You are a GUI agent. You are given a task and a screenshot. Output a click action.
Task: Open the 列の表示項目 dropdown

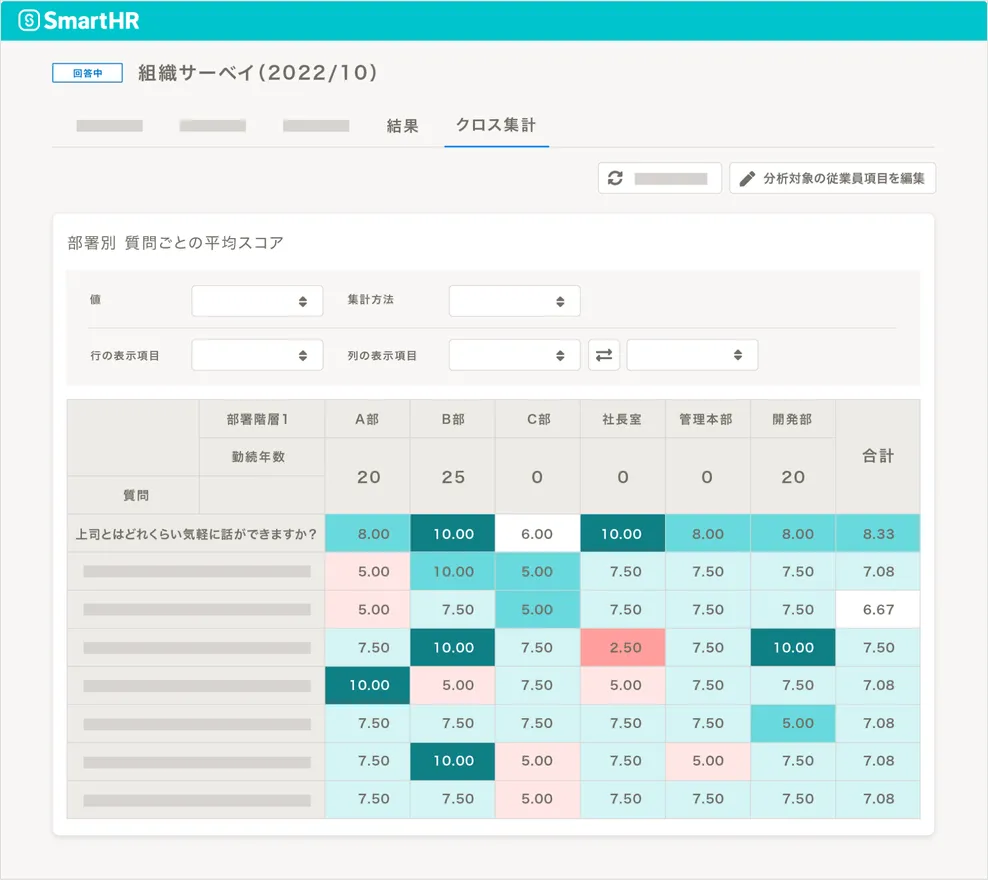click(514, 354)
